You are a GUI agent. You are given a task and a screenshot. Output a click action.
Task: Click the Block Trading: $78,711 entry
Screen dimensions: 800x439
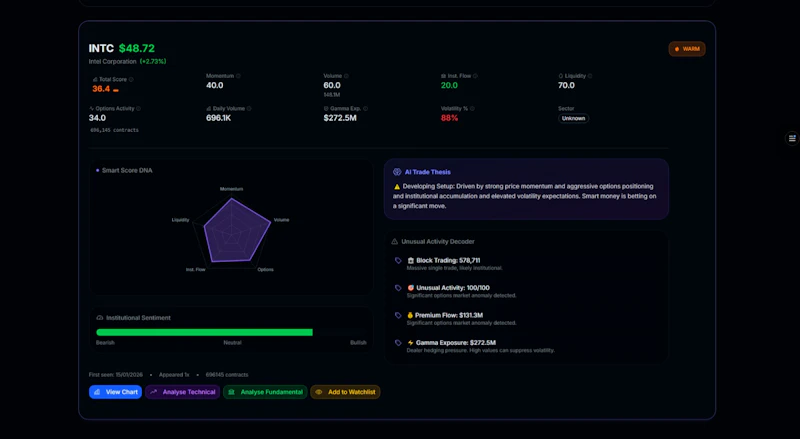point(448,260)
